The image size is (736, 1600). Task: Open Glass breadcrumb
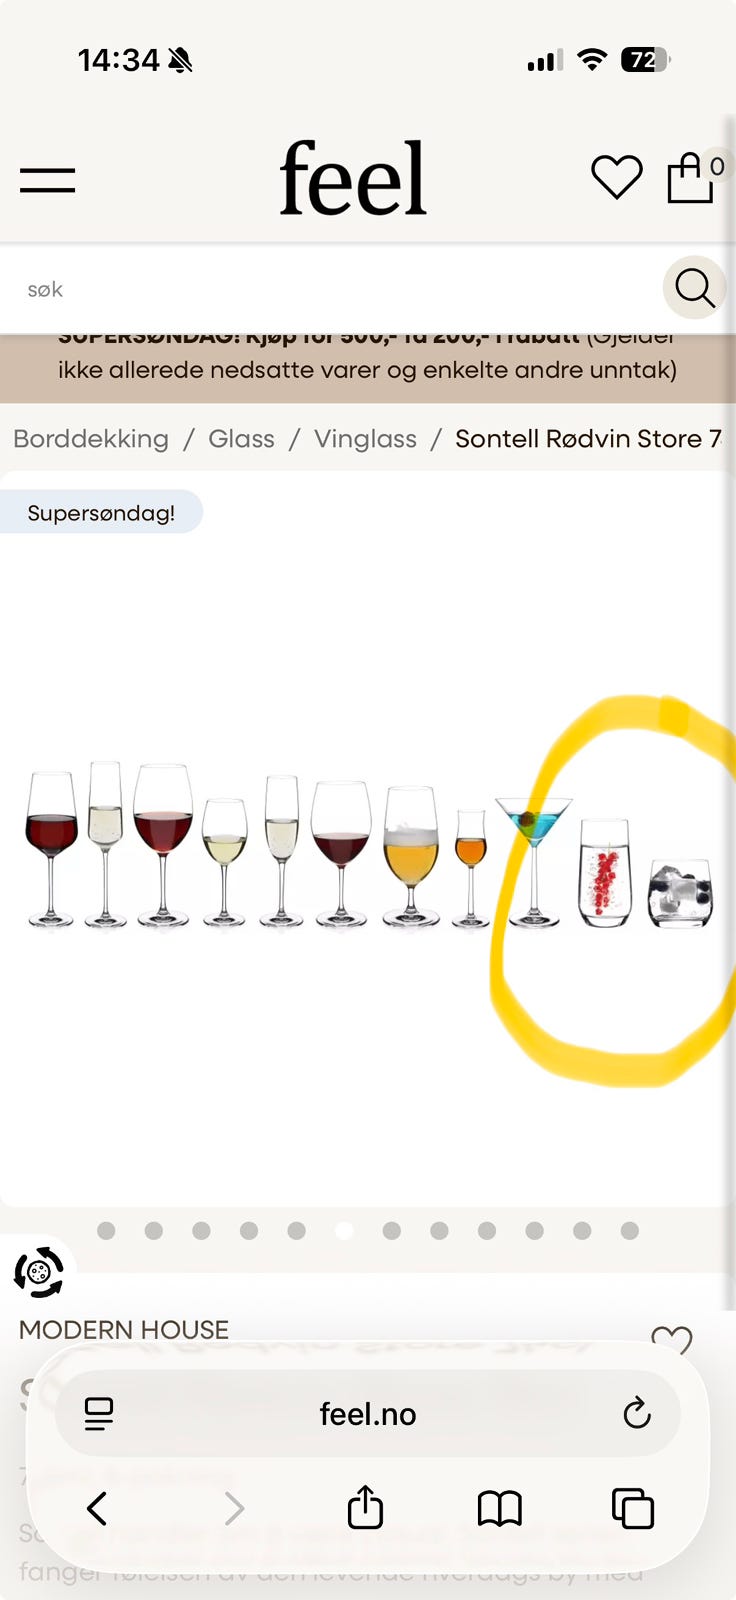coord(241,438)
